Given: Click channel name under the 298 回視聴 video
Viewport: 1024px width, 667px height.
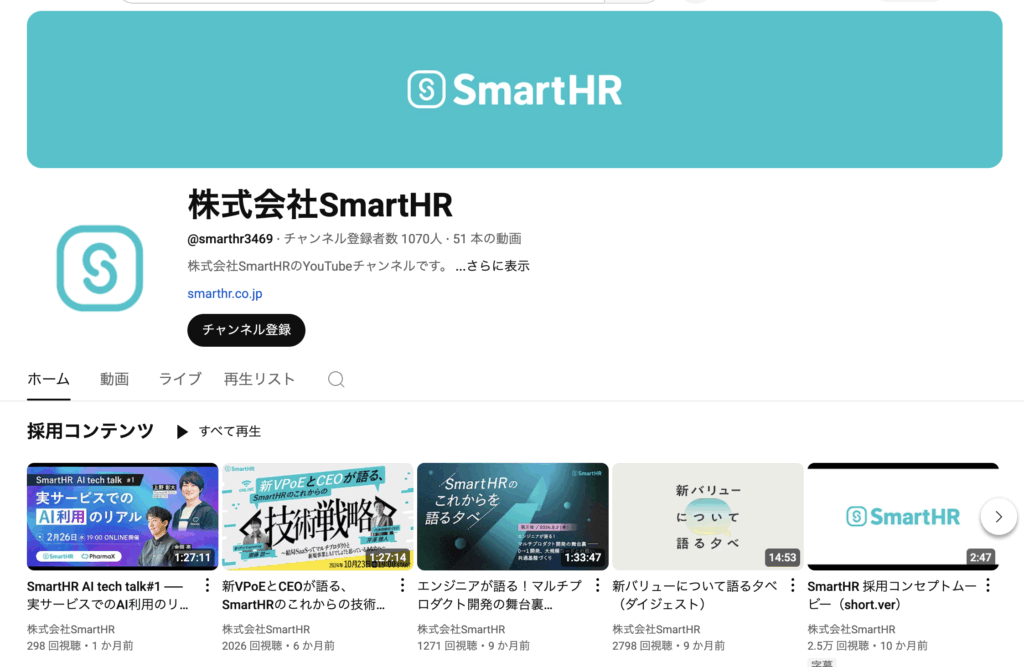Looking at the screenshot, I should tap(71, 629).
